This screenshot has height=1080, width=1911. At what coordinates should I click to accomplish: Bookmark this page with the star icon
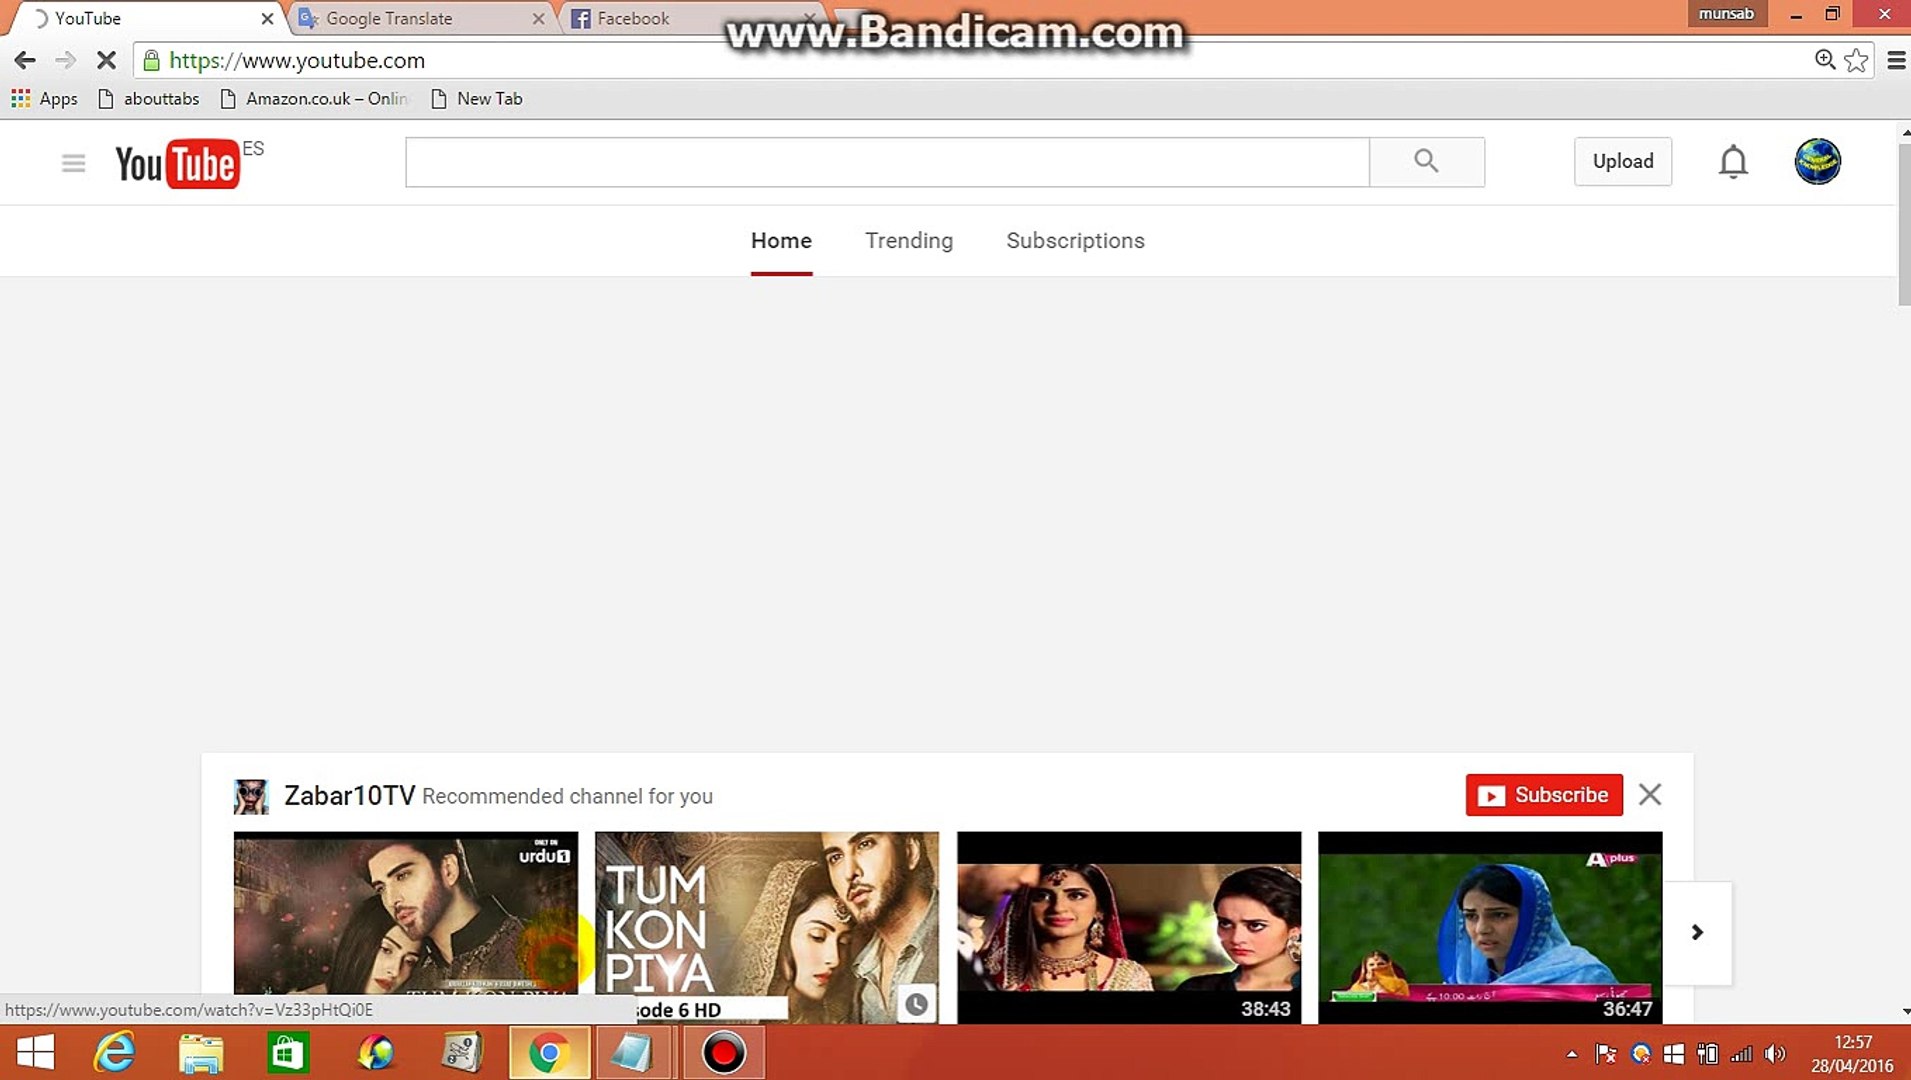coord(1857,60)
